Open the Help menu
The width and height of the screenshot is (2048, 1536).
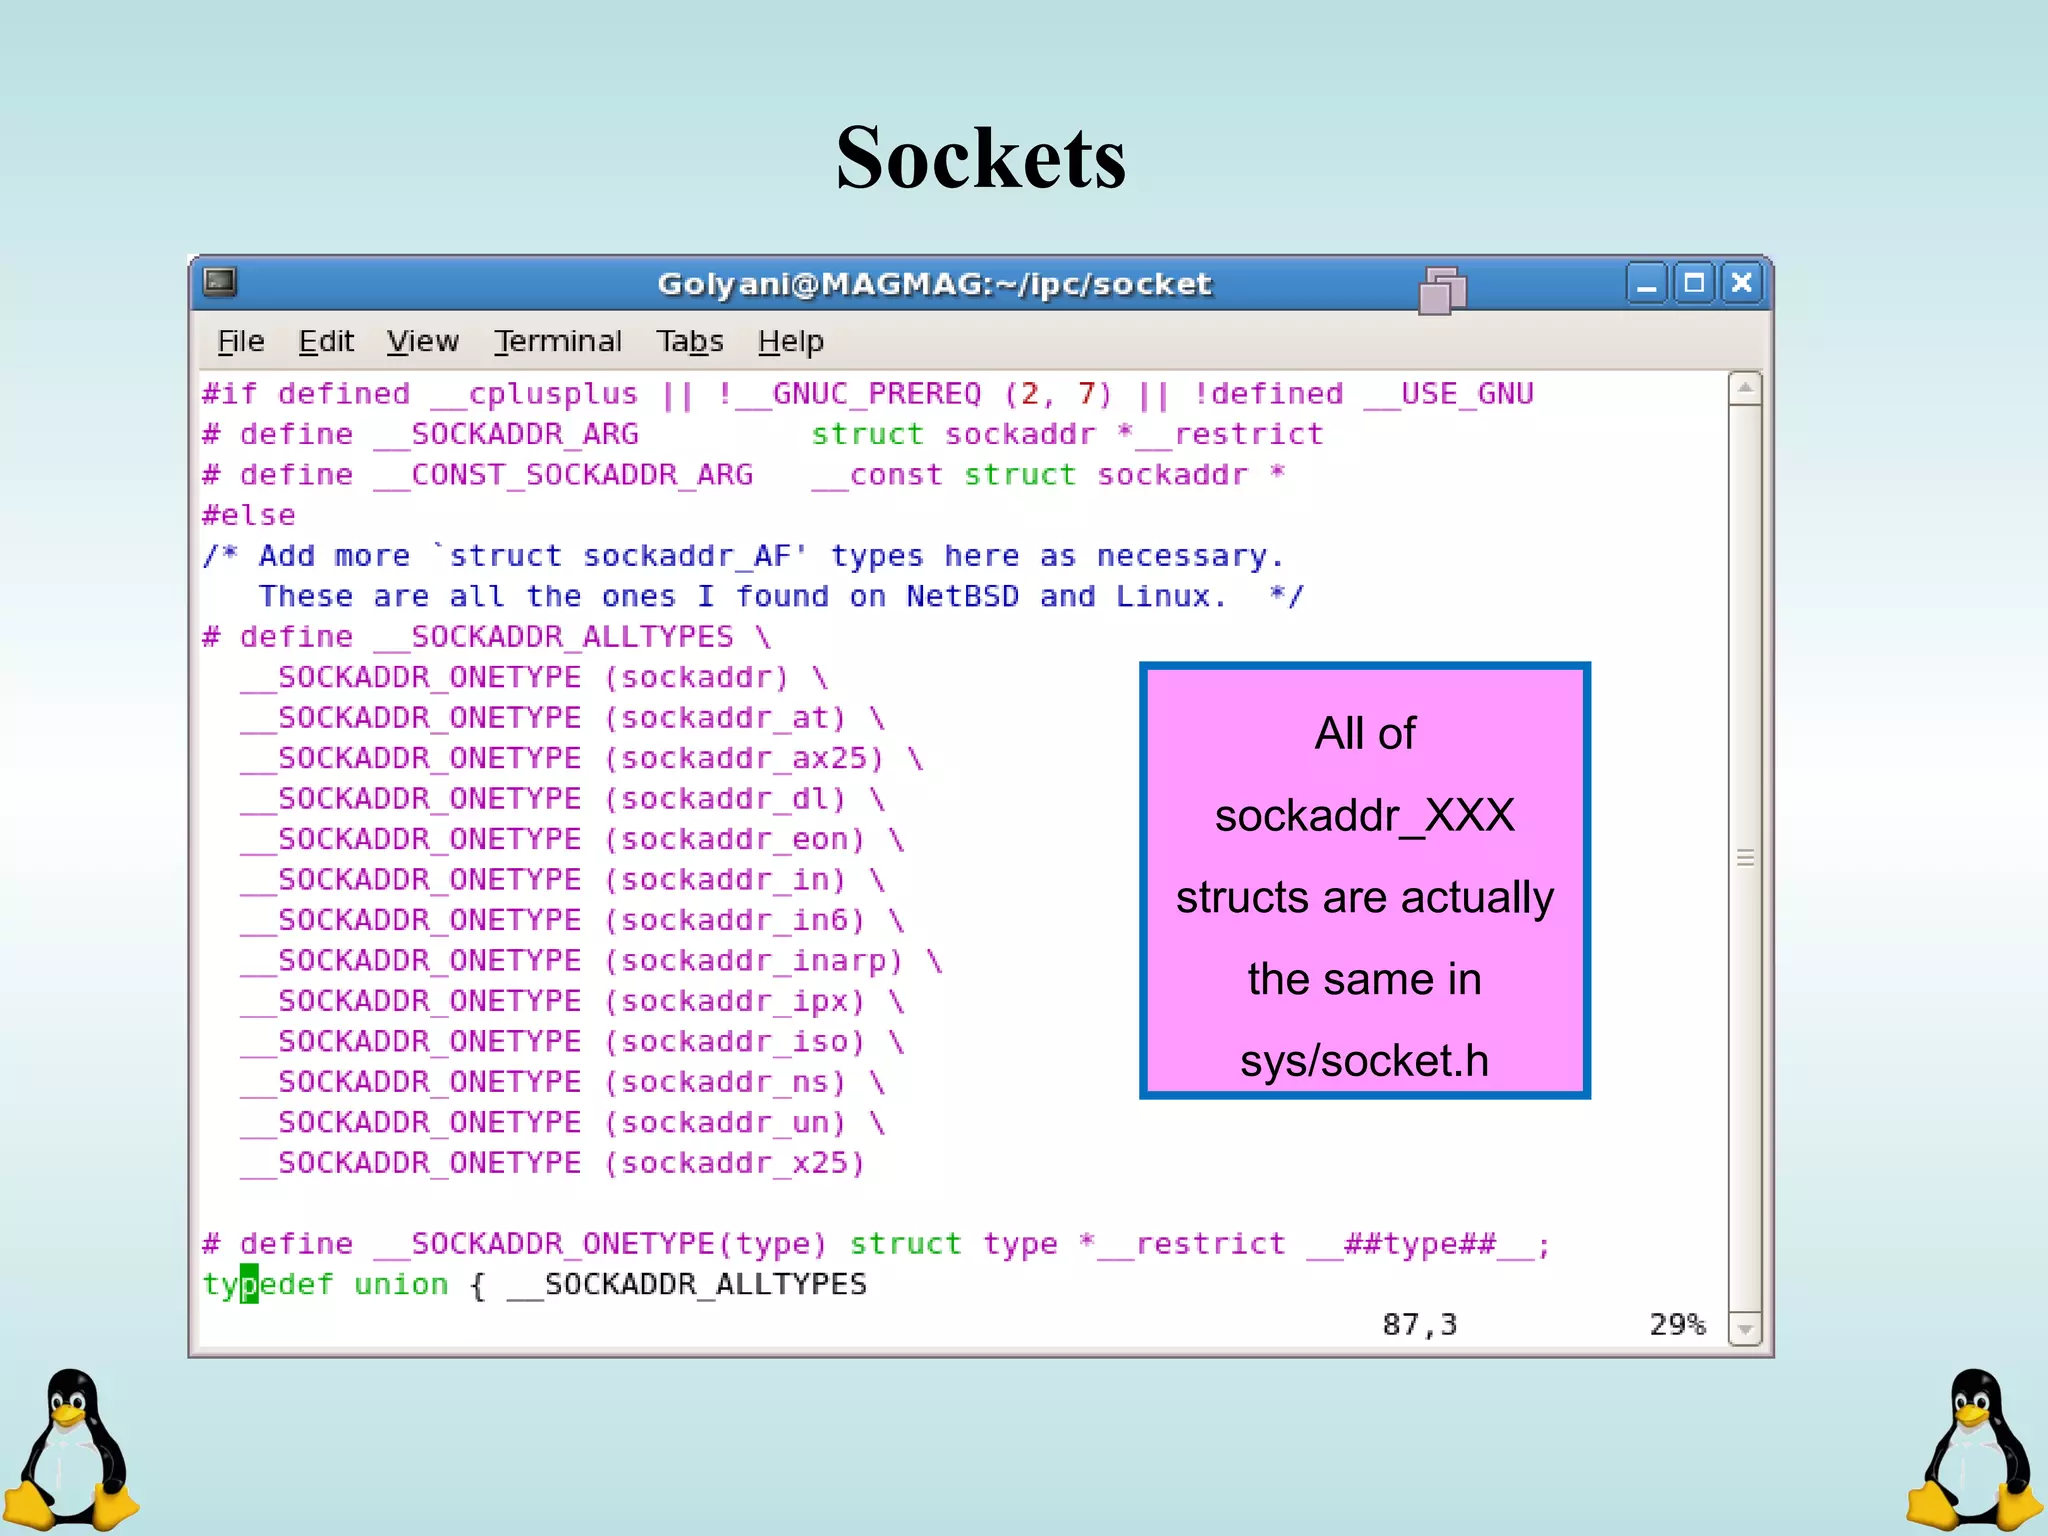pos(791,342)
